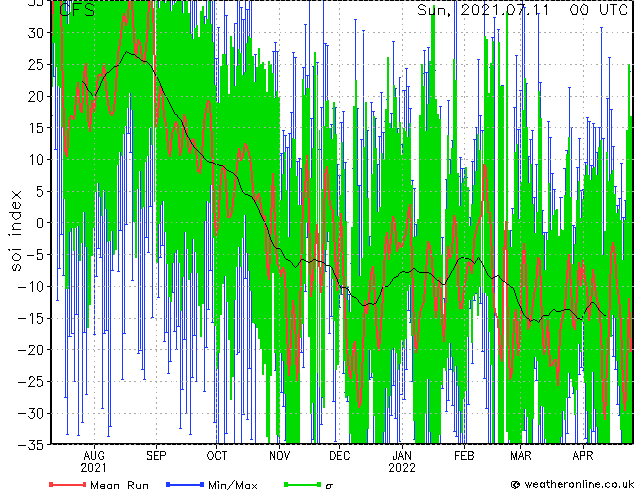Click the DEC month label

click(340, 456)
